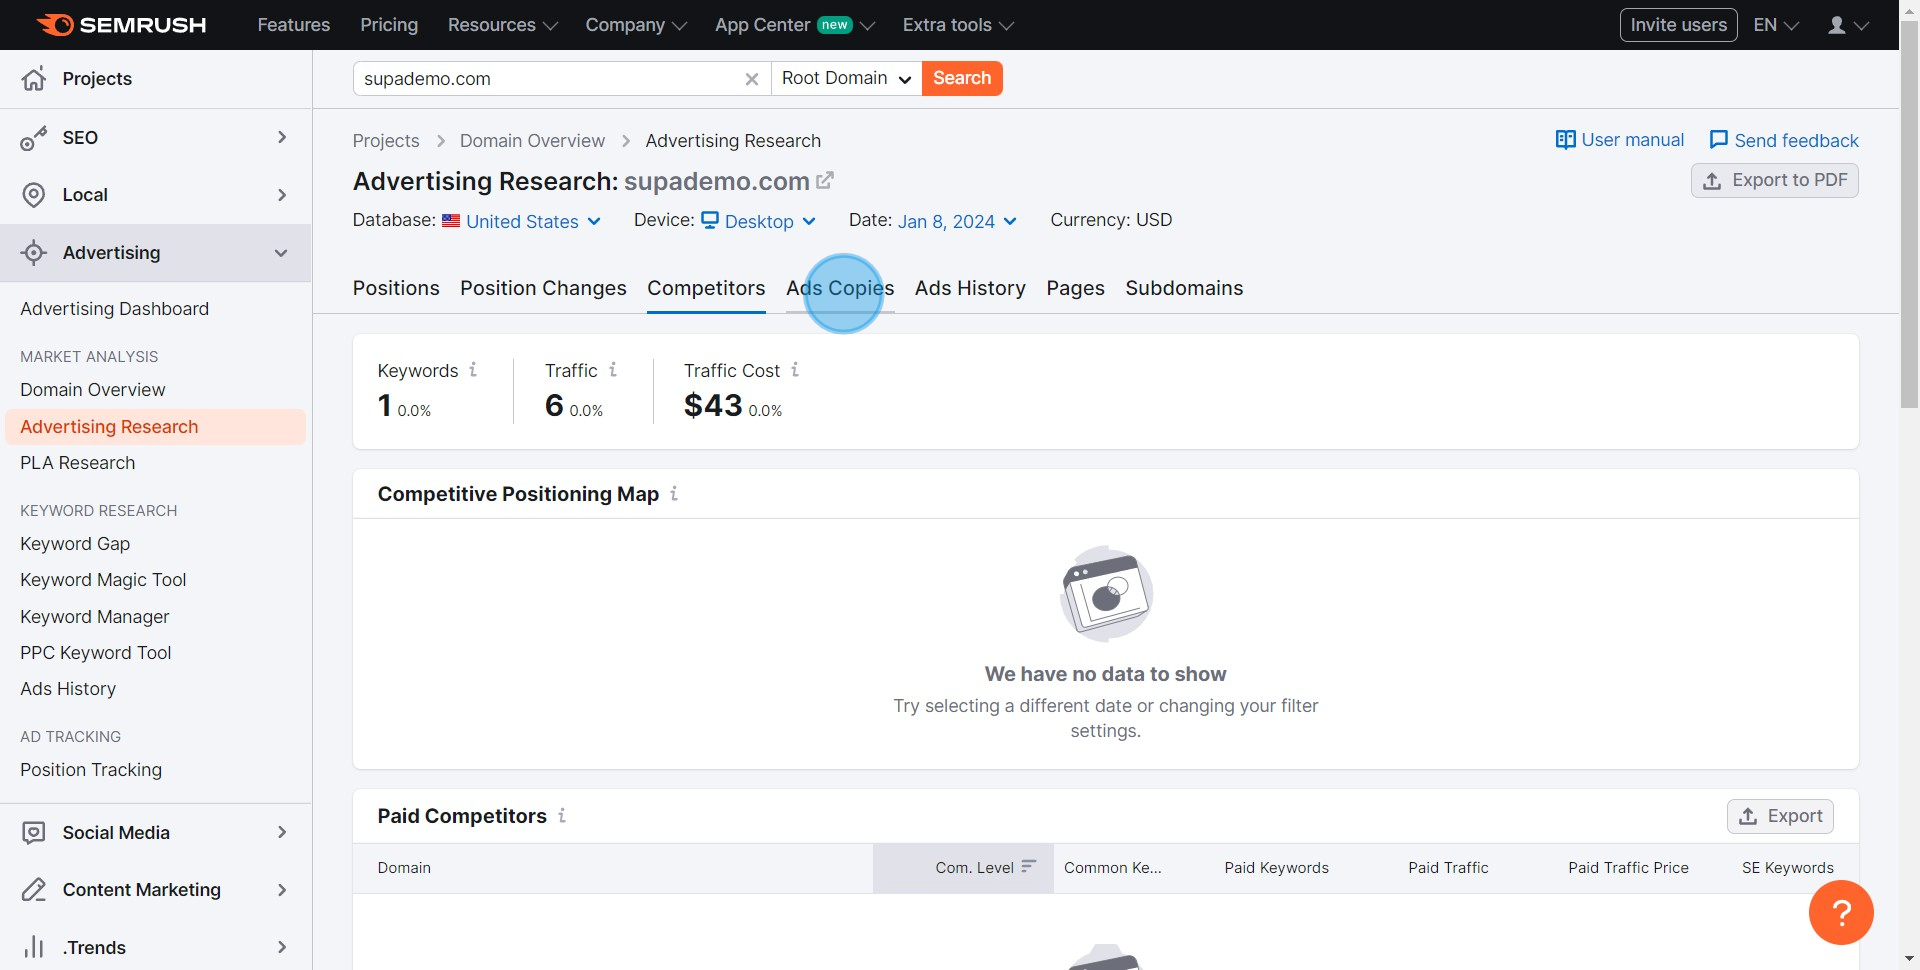
Task: Clear the domain search field
Action: point(752,79)
